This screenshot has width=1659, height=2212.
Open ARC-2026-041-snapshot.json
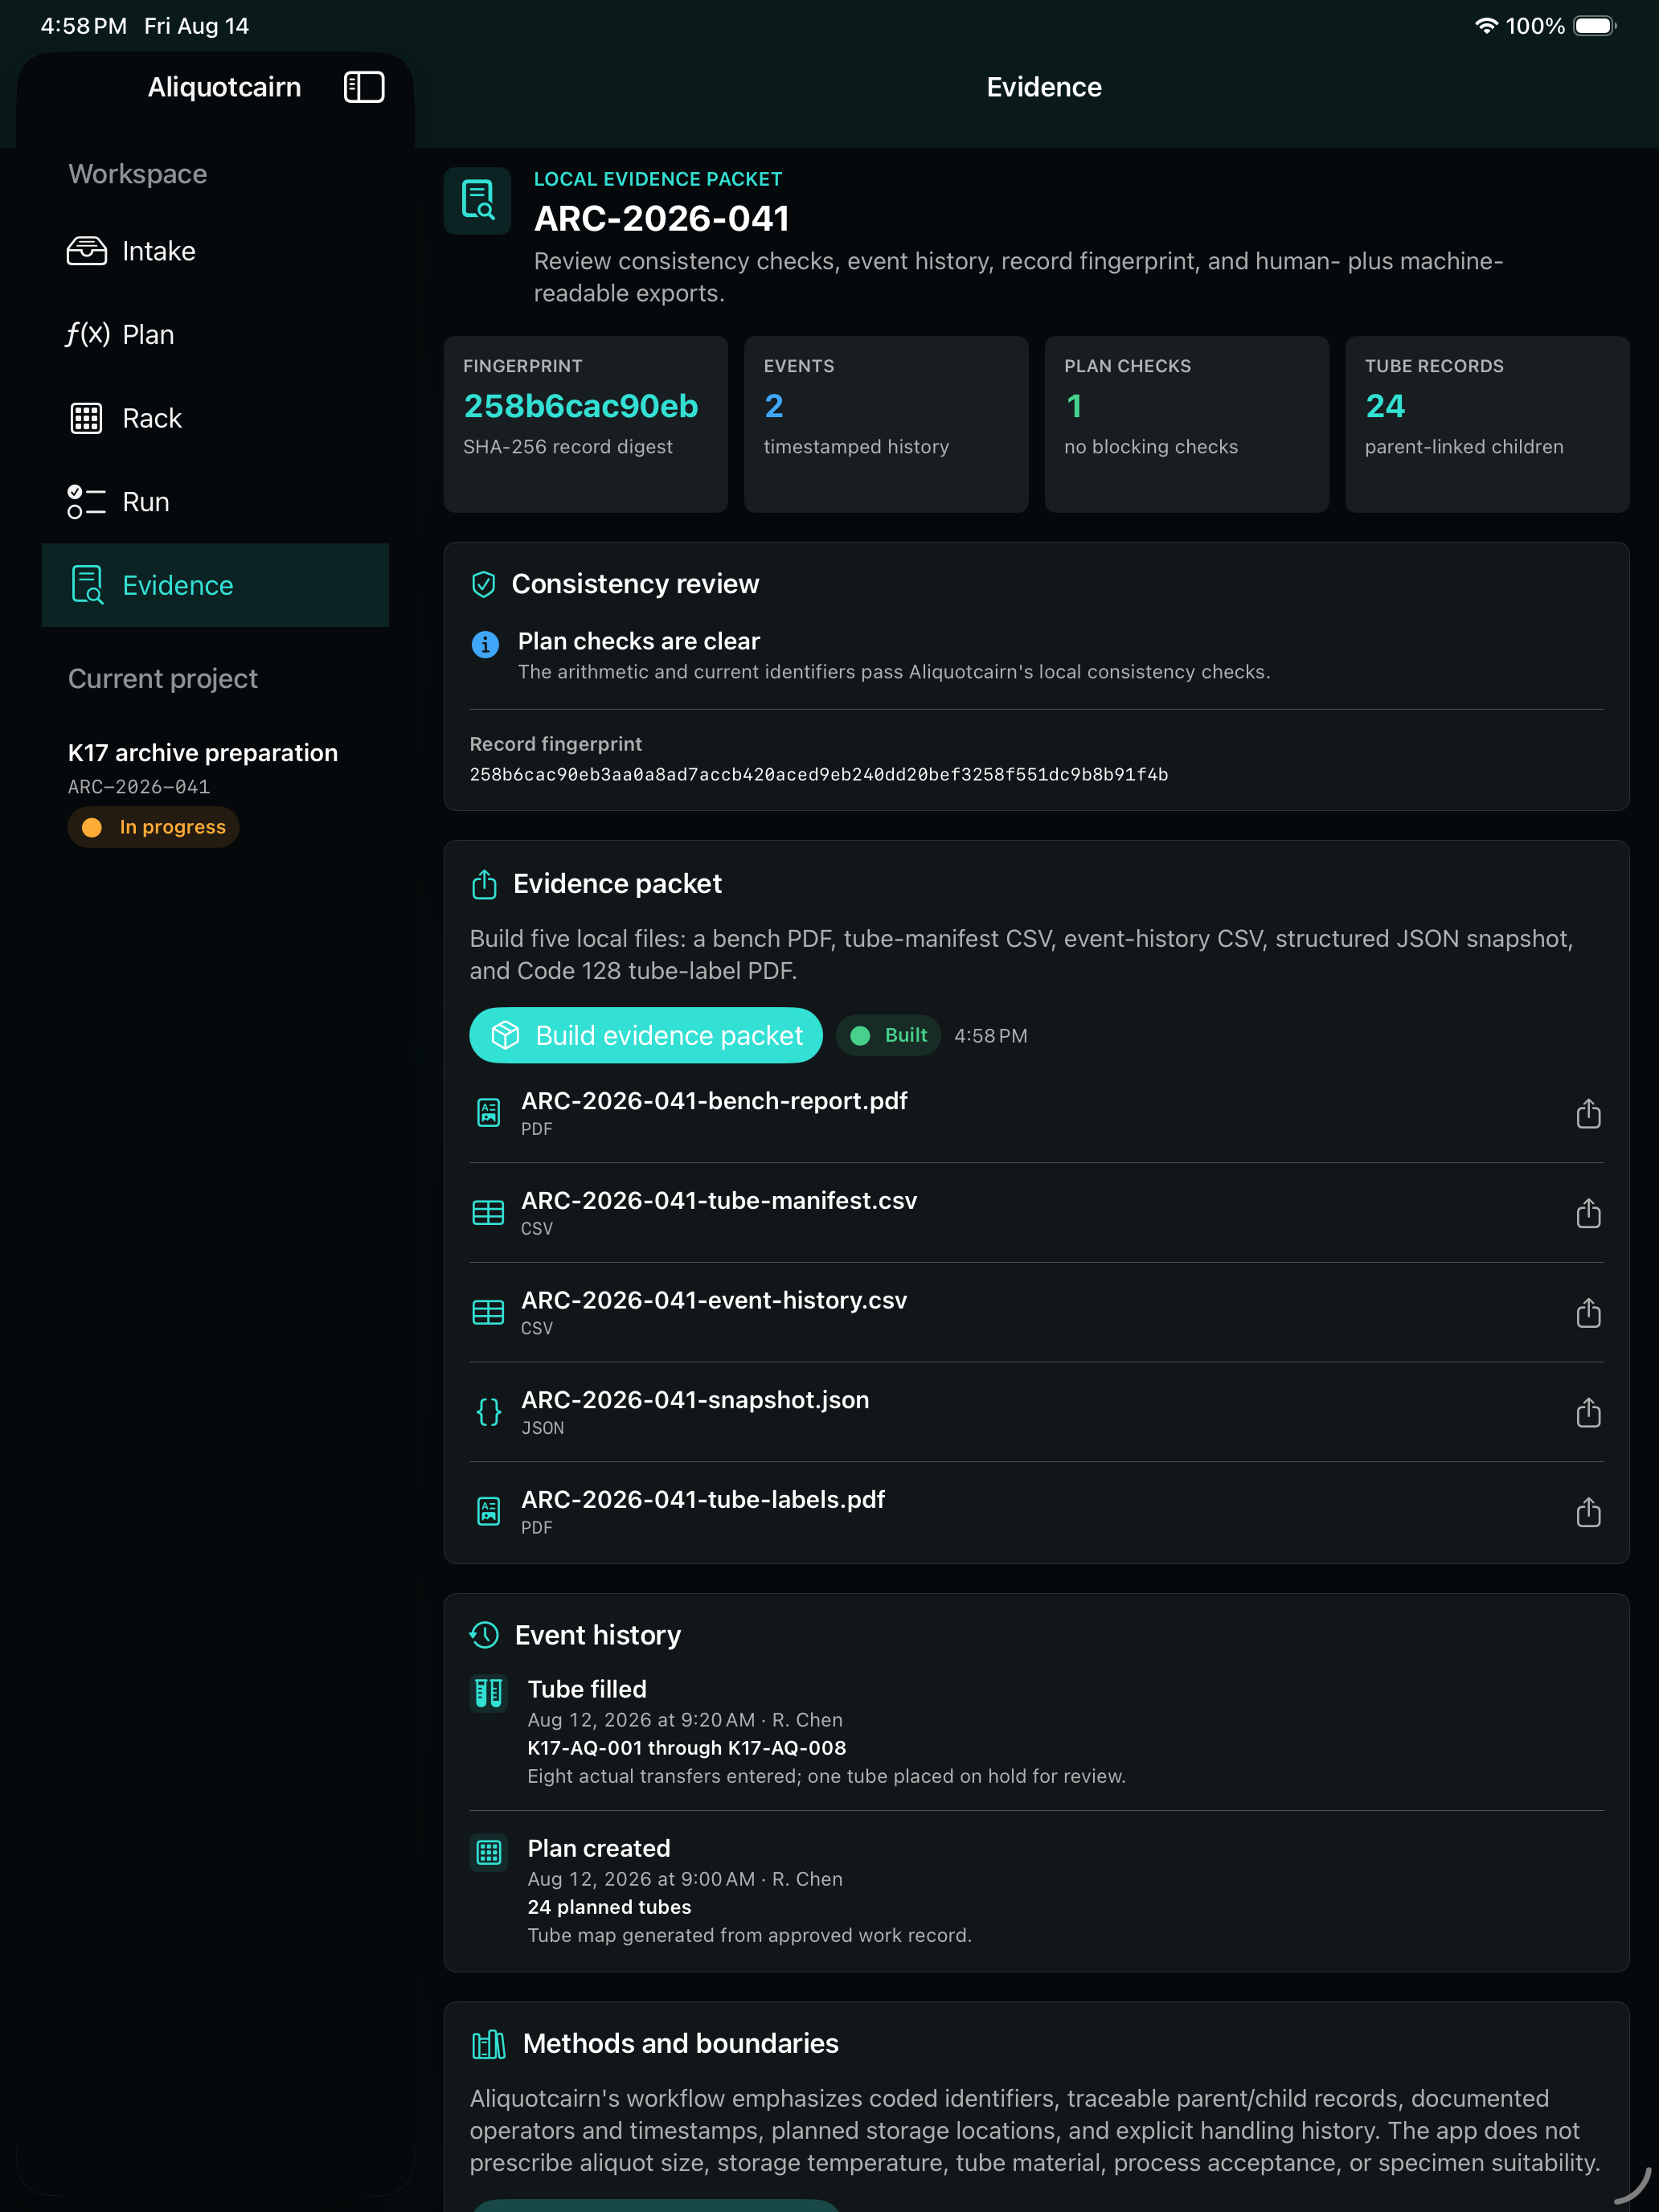point(695,1400)
